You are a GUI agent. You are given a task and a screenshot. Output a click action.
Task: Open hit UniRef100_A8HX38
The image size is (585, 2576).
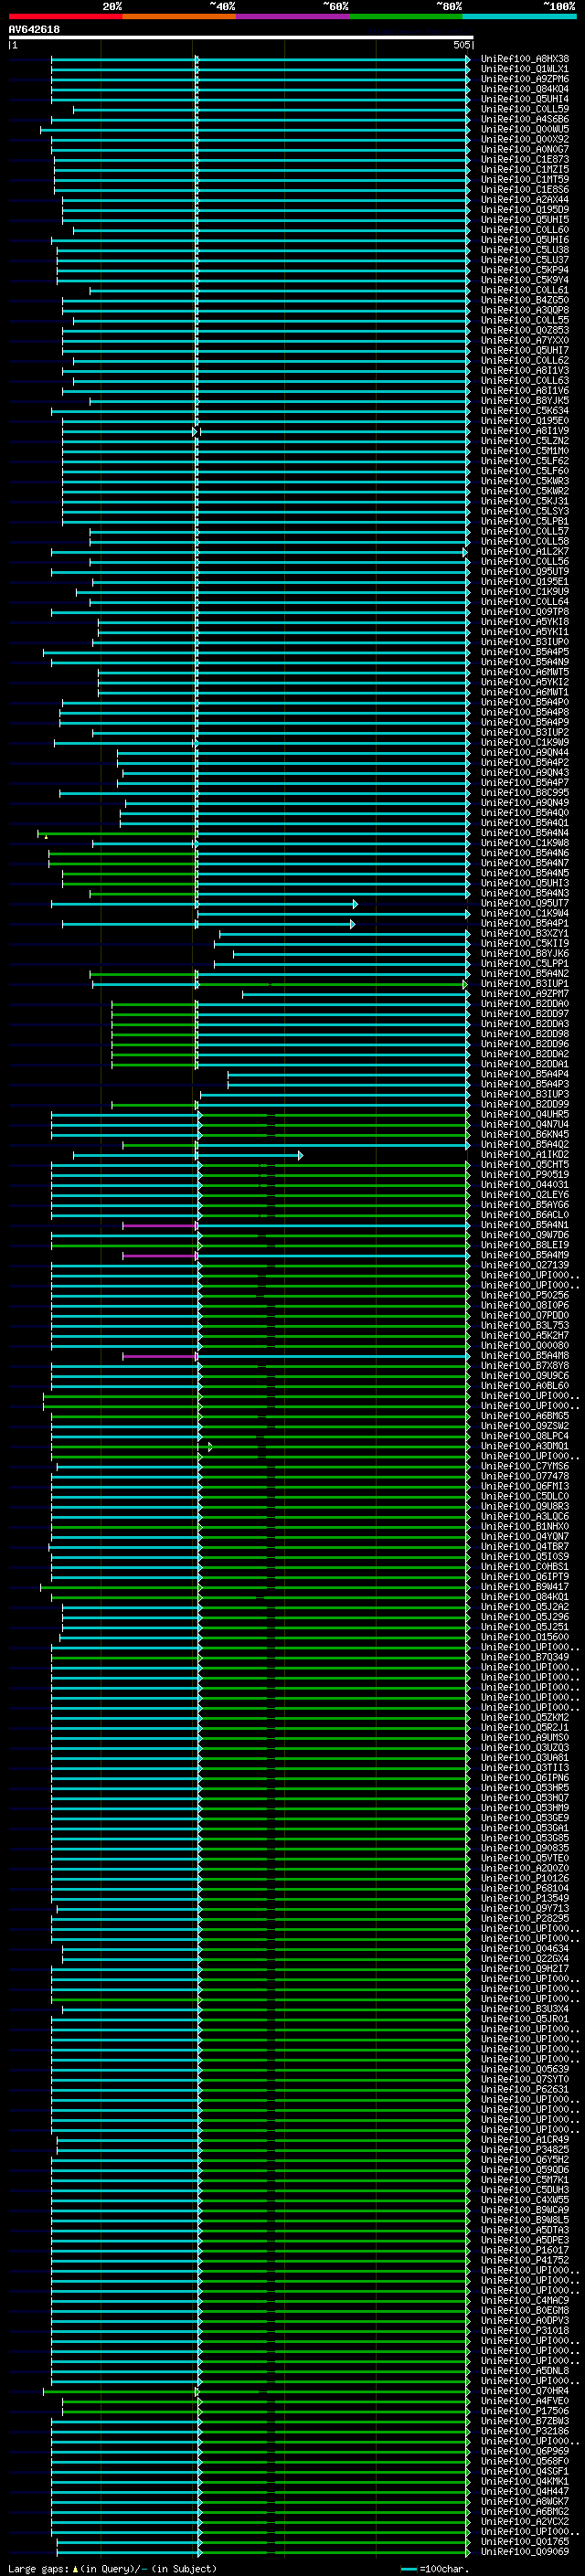525,59
